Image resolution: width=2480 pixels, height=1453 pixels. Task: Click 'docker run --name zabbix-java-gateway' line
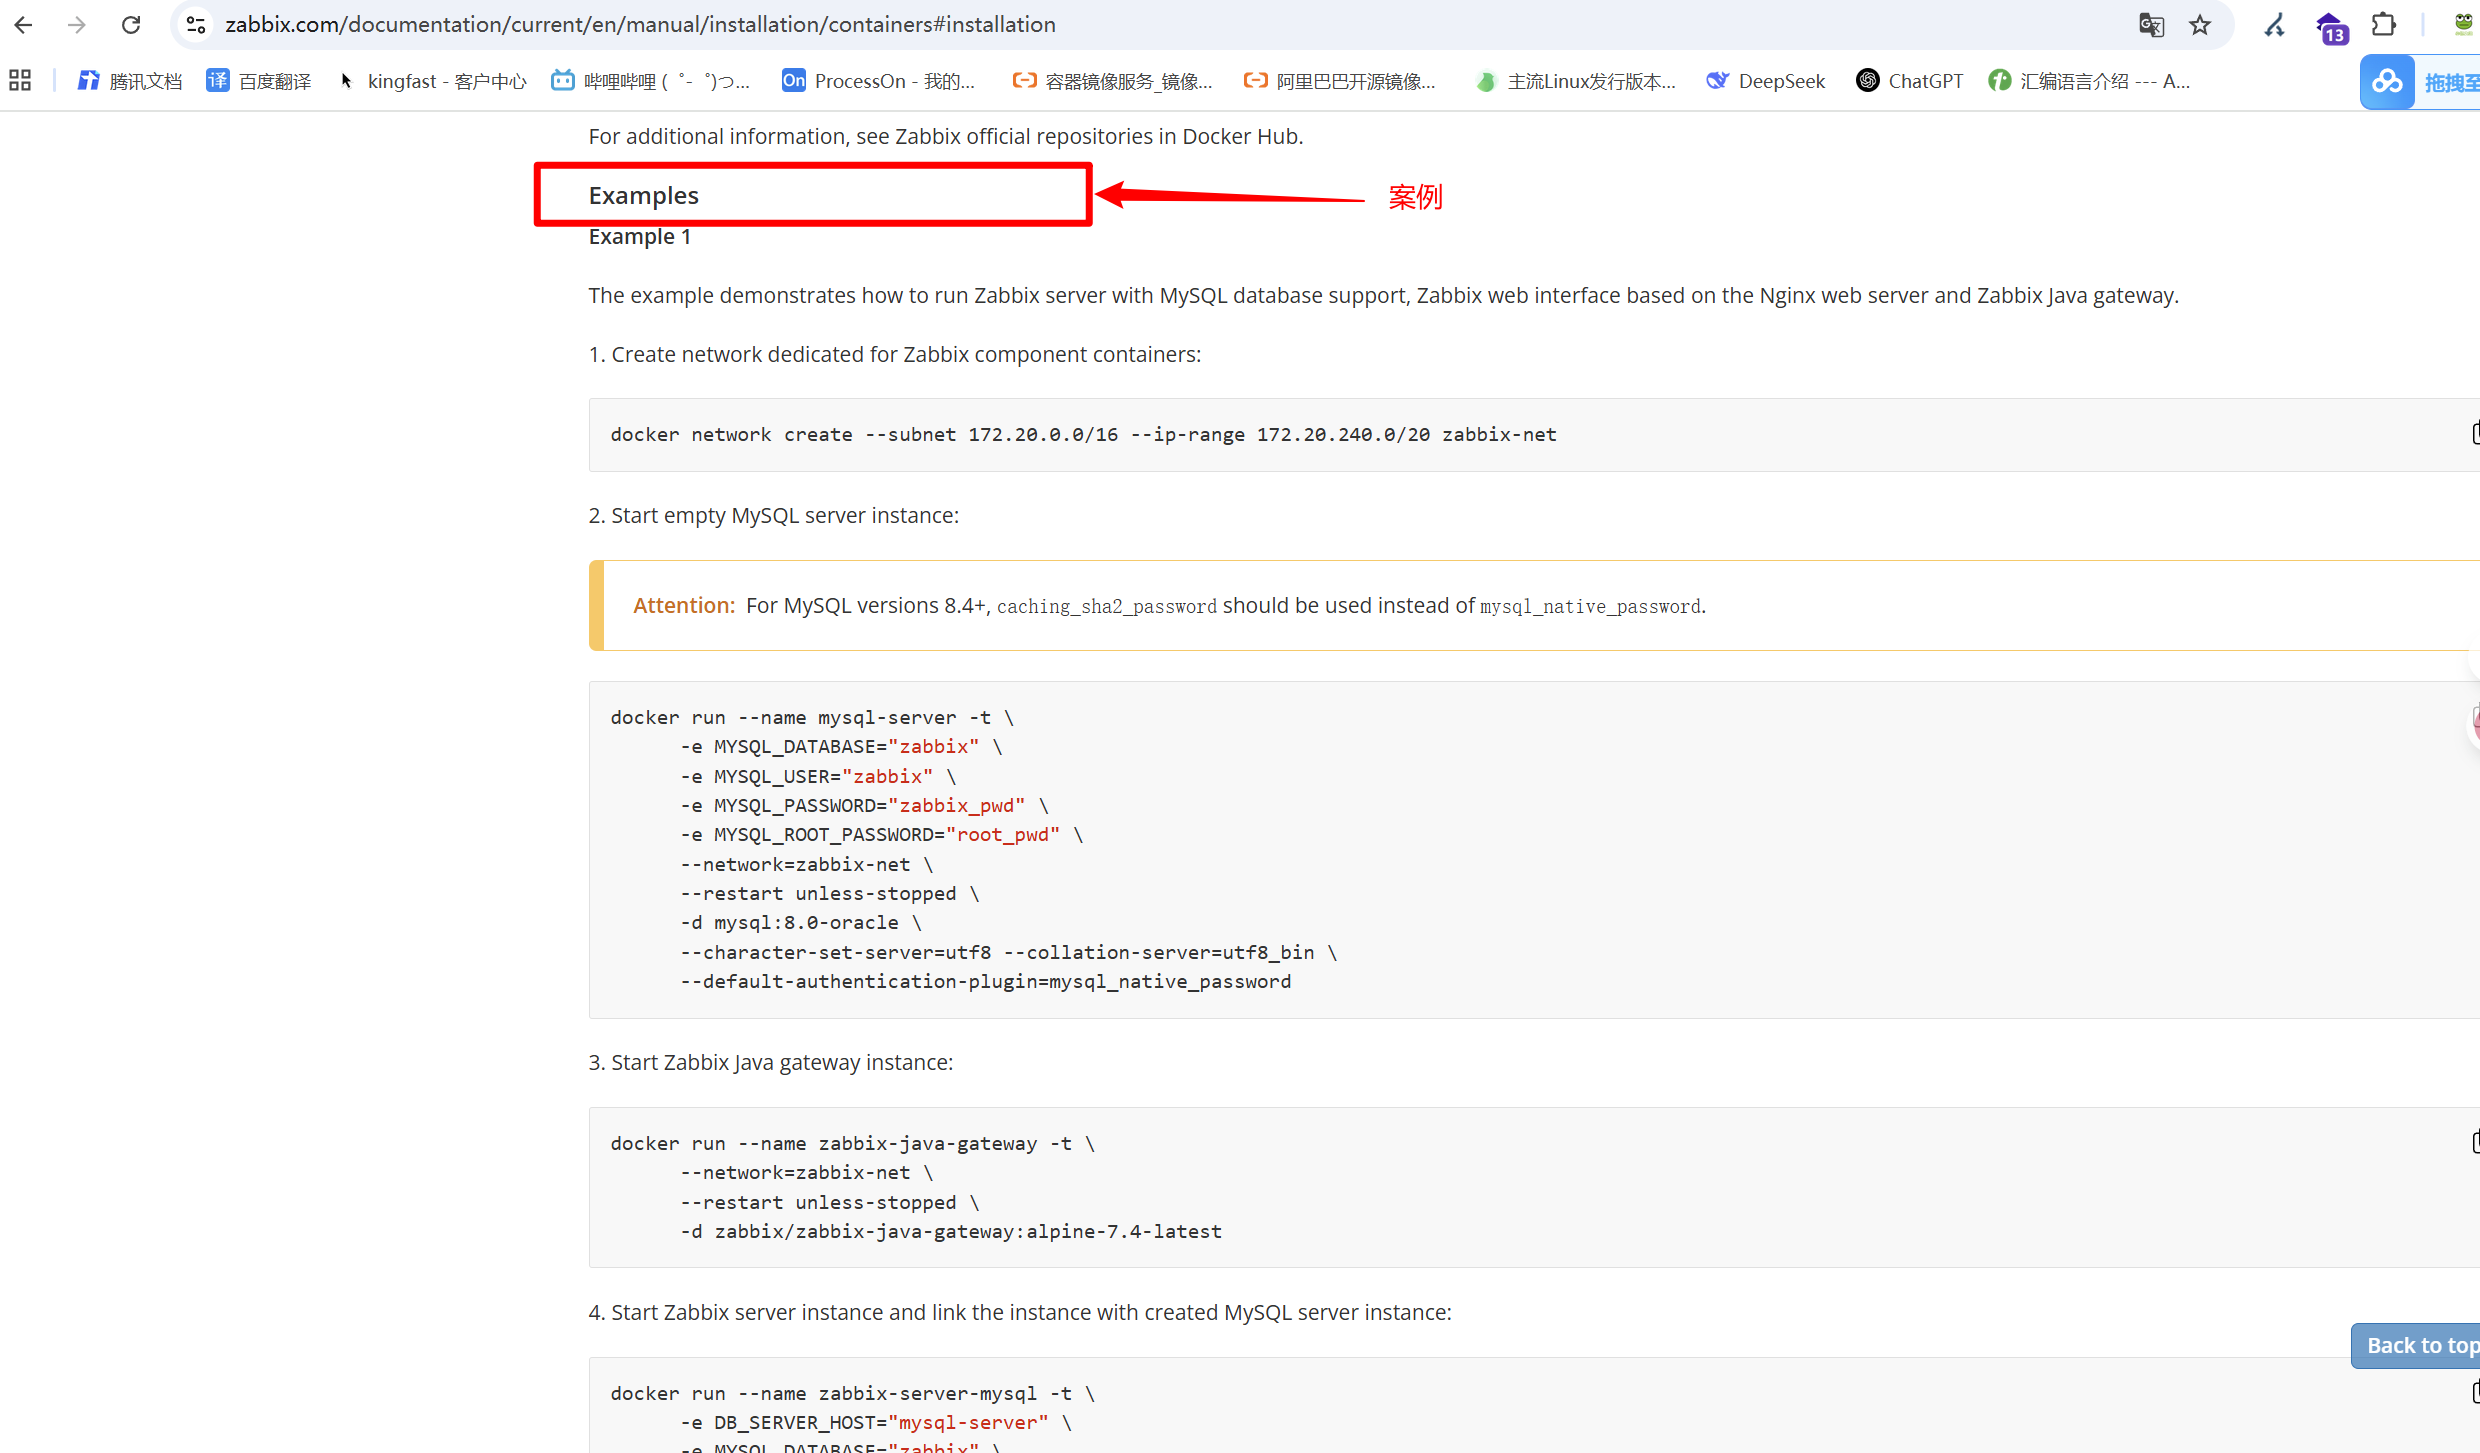(853, 1144)
